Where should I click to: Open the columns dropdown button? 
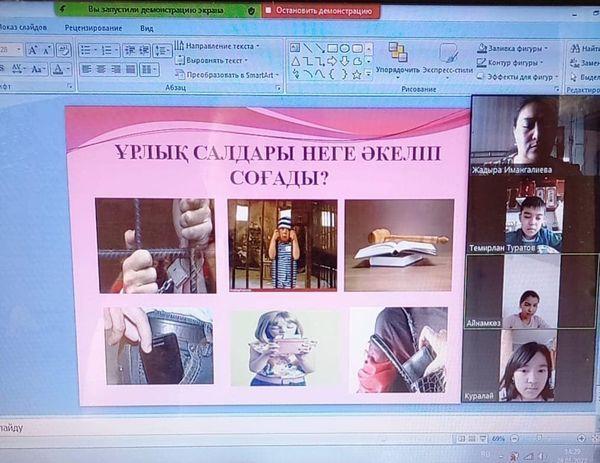click(149, 70)
